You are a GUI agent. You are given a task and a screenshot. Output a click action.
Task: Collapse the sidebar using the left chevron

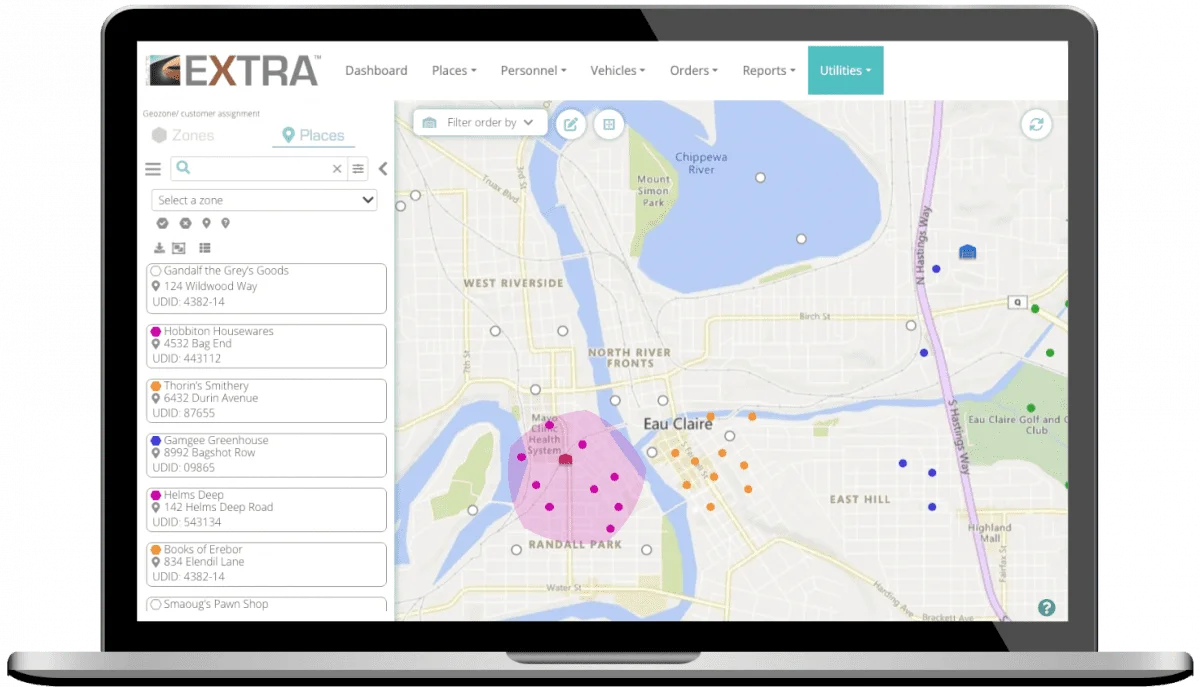[x=383, y=170]
